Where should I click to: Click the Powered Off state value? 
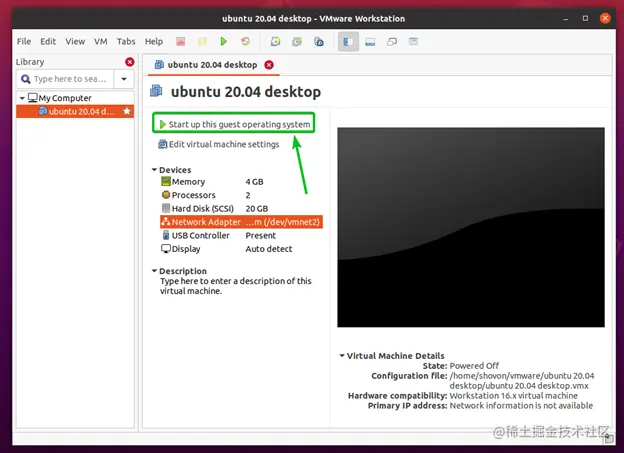point(474,365)
